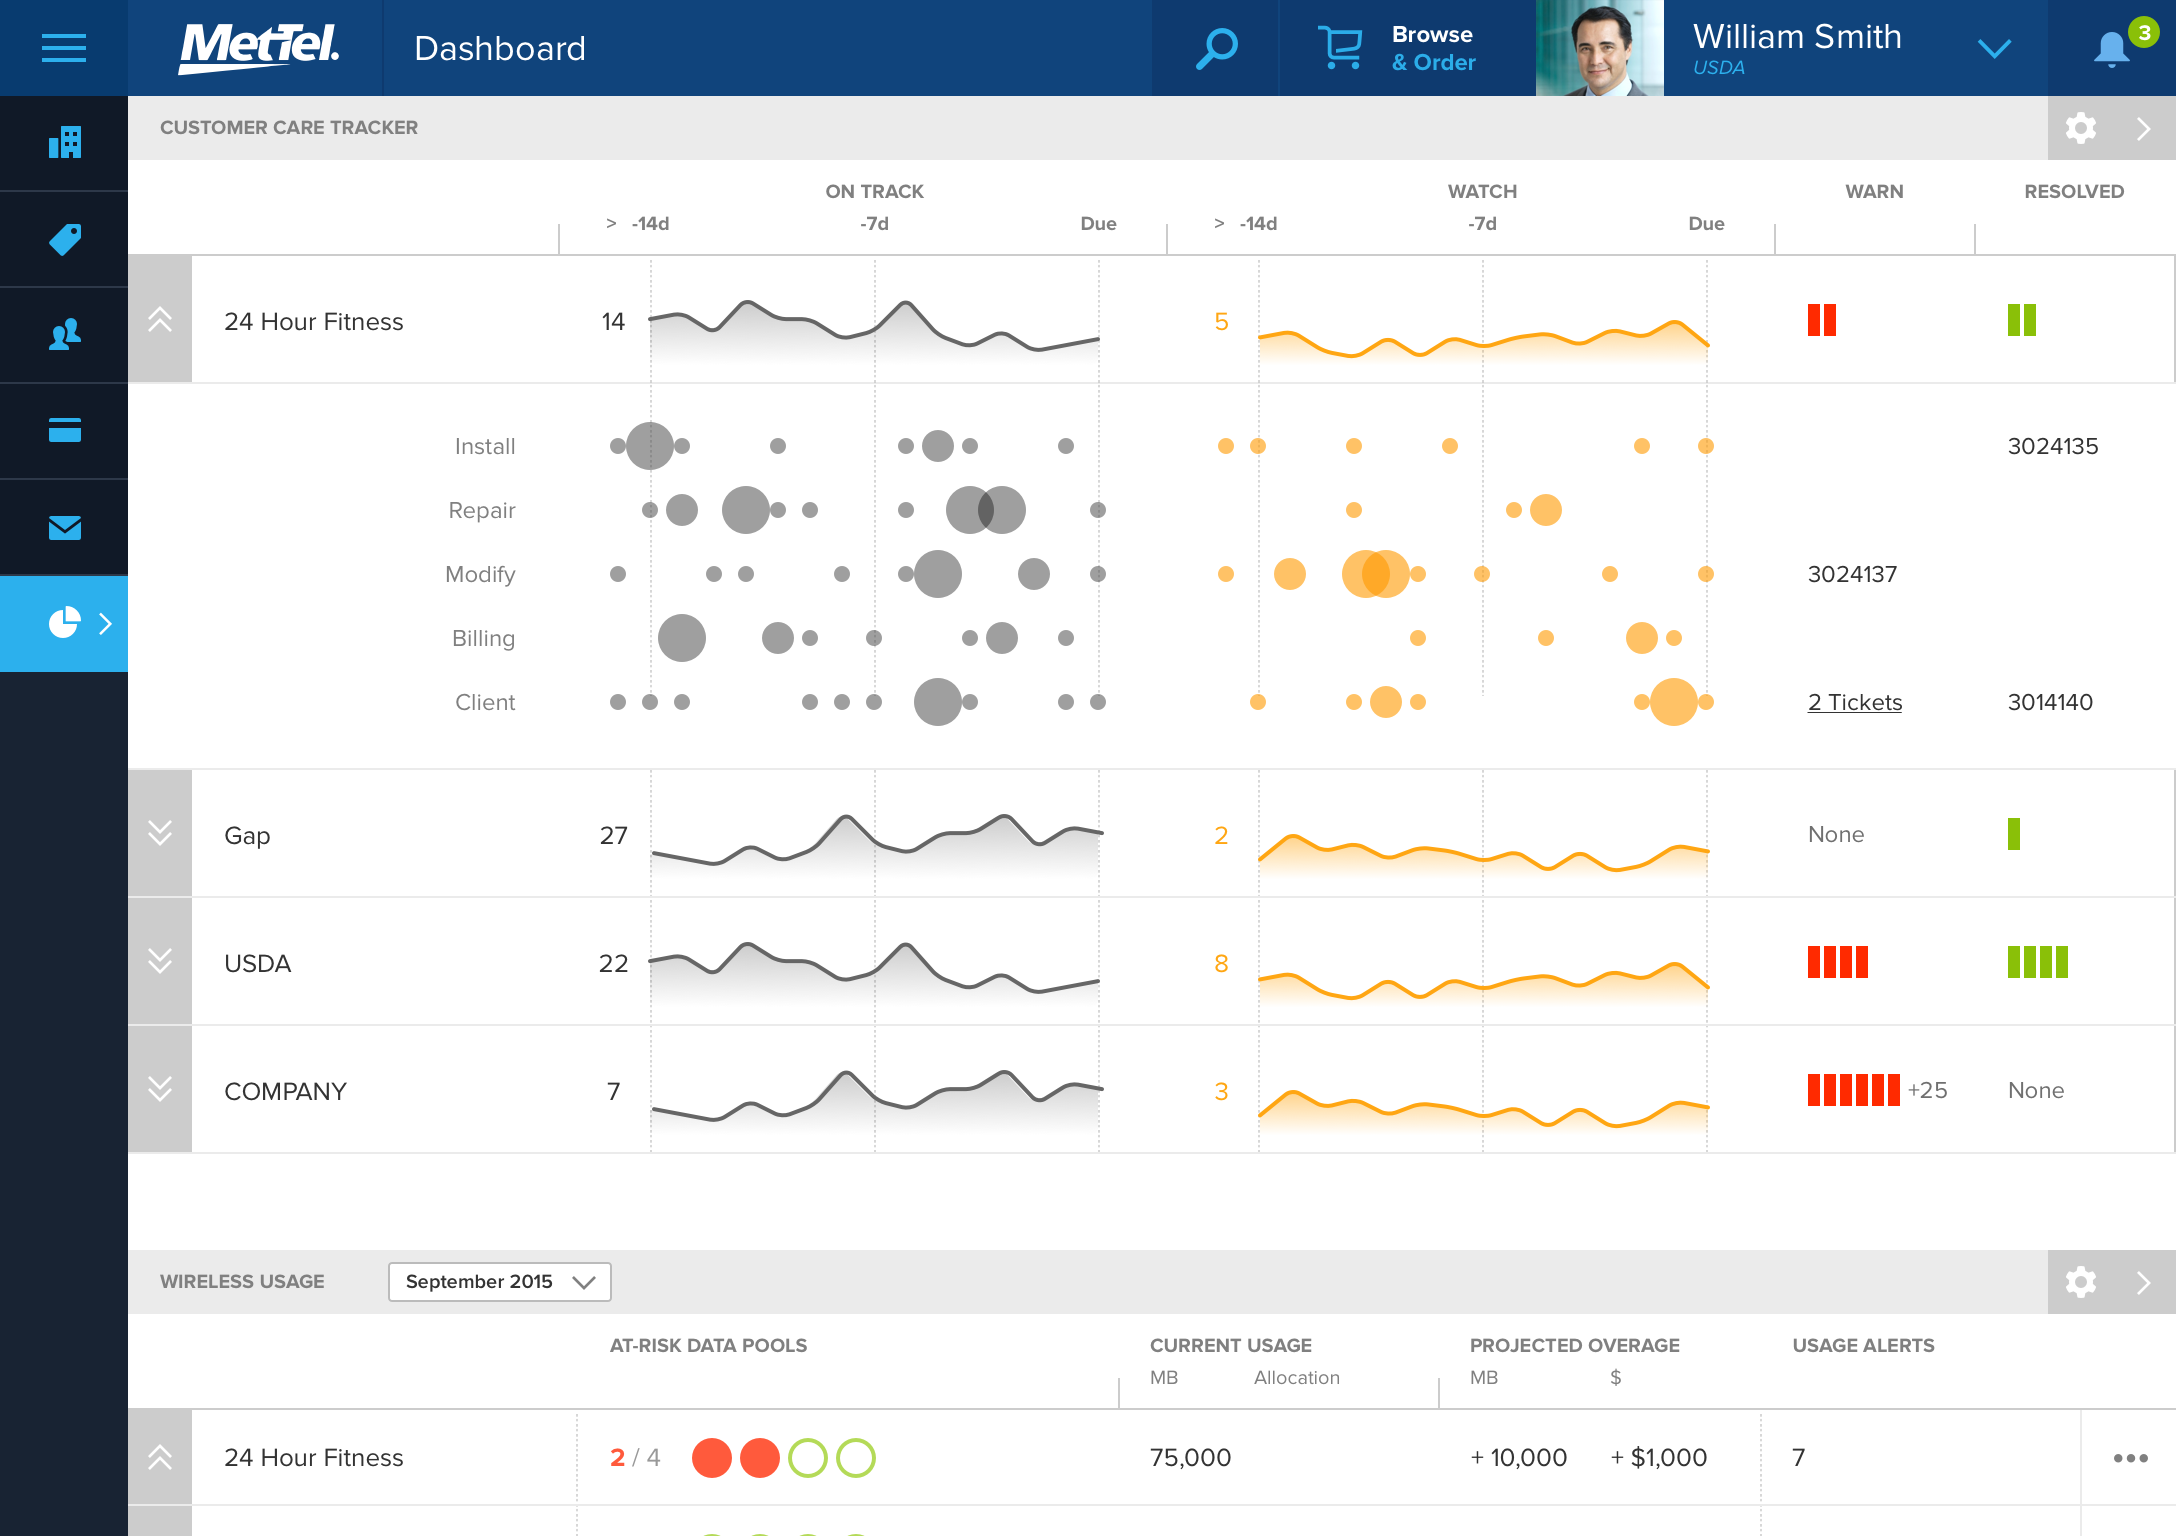This screenshot has width=2176, height=1536.
Task: Collapse the 24 Hour Fitness tracker row
Action: pyautogui.click(x=160, y=320)
